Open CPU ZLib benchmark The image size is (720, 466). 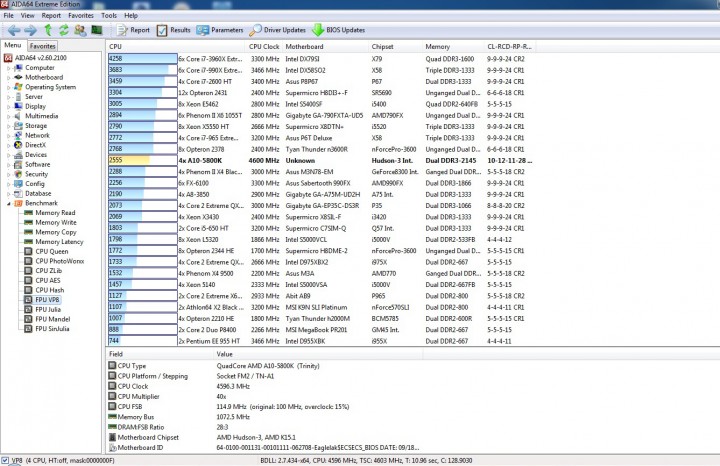(x=43, y=271)
